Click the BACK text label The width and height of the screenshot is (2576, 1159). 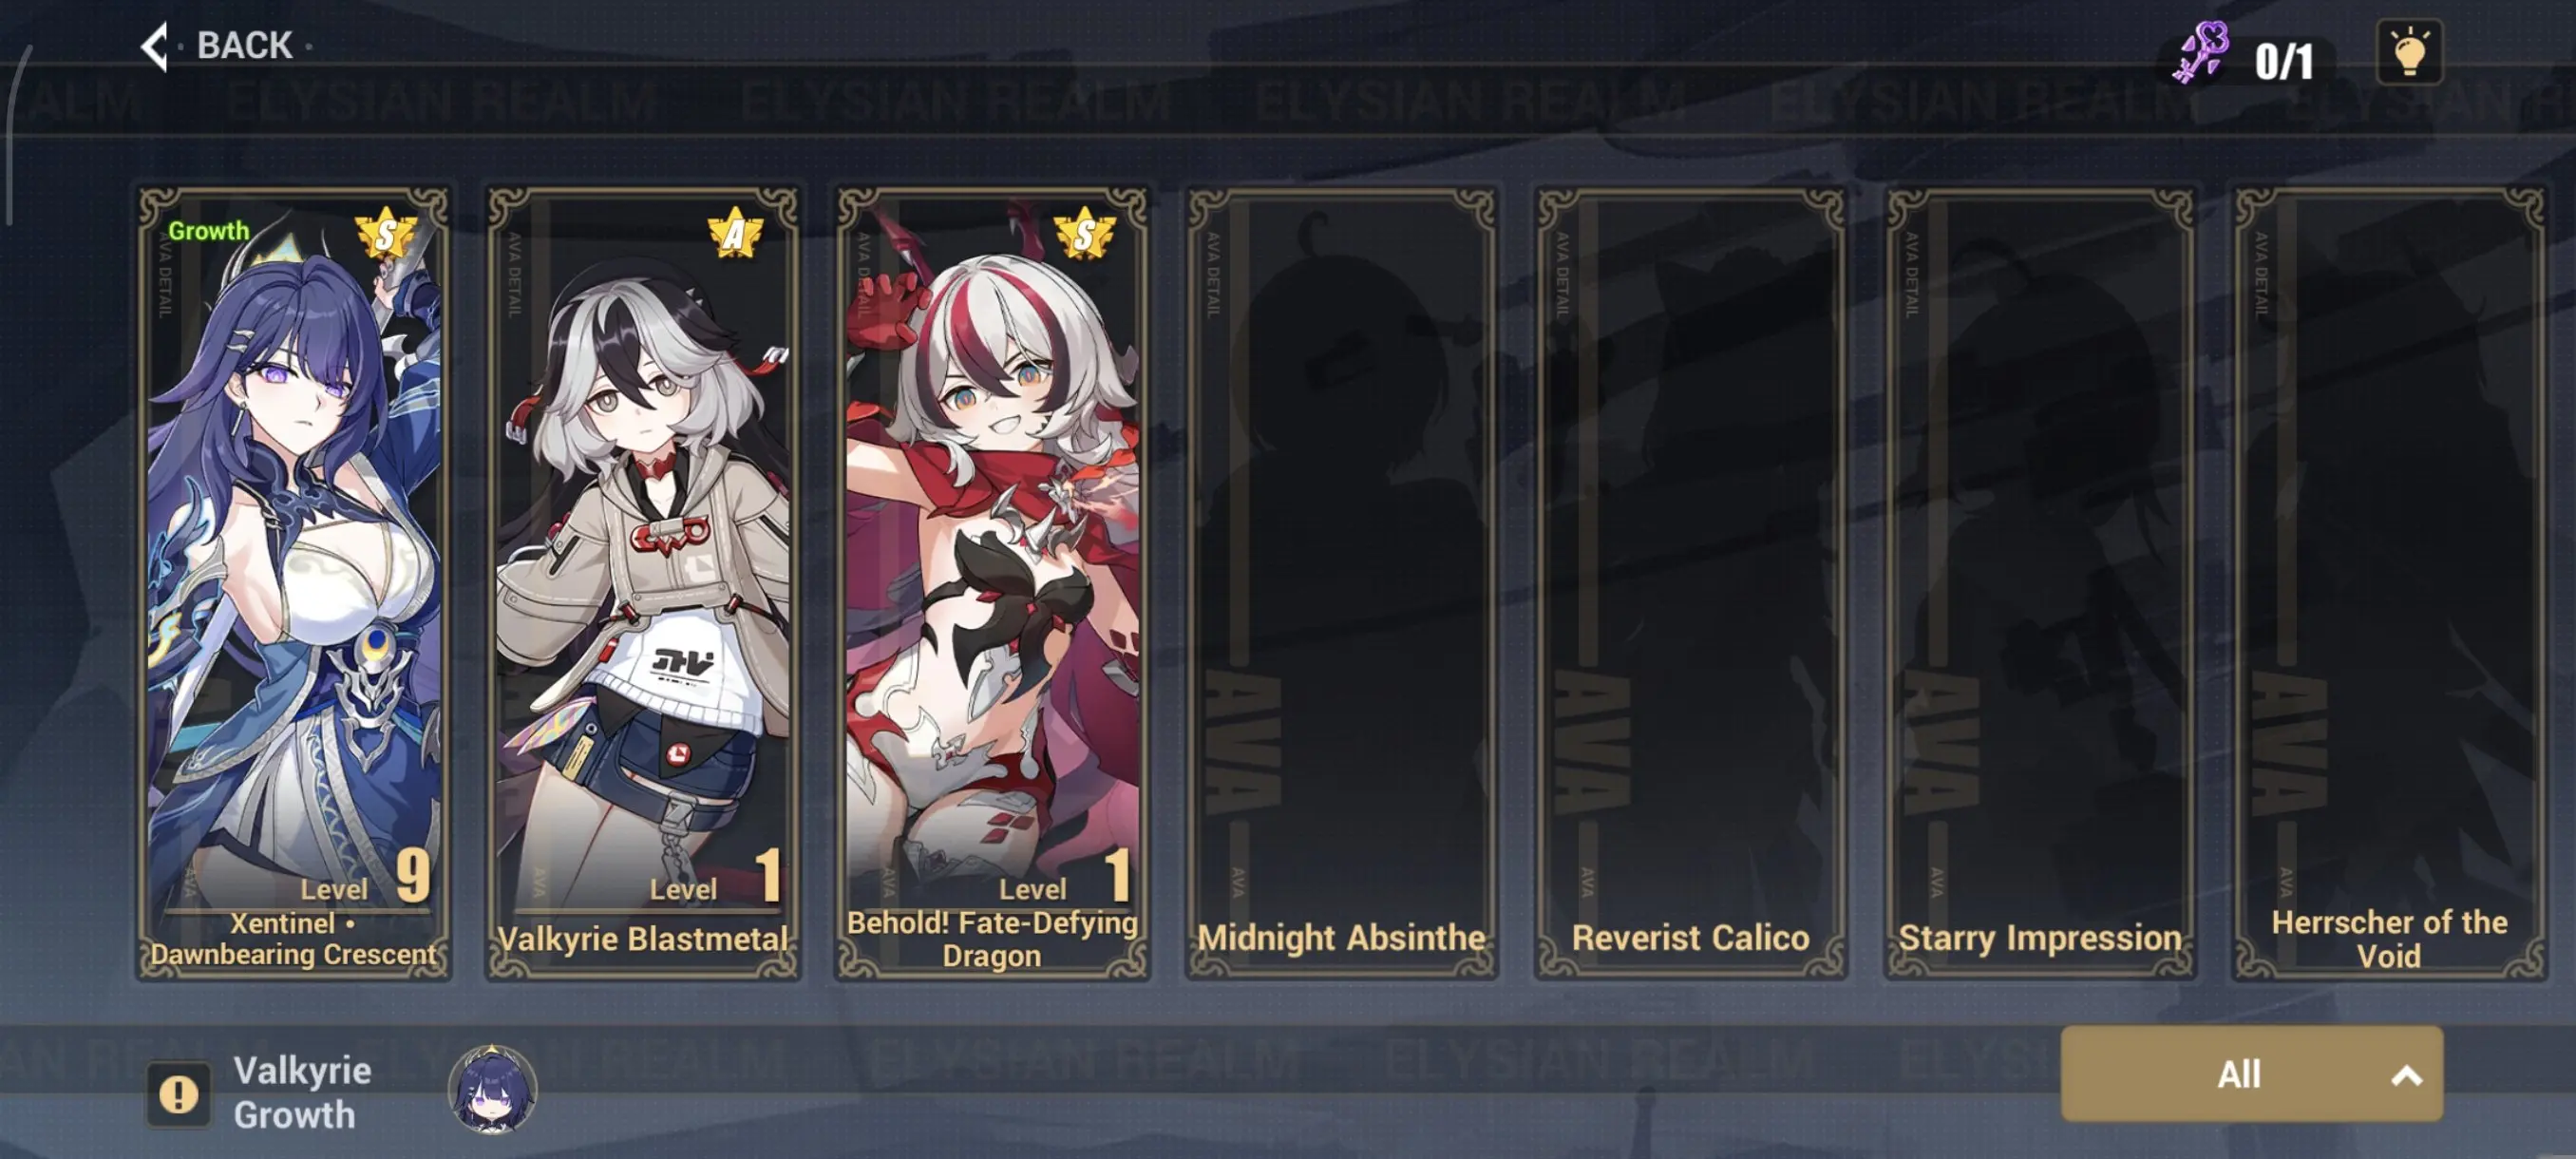click(244, 46)
